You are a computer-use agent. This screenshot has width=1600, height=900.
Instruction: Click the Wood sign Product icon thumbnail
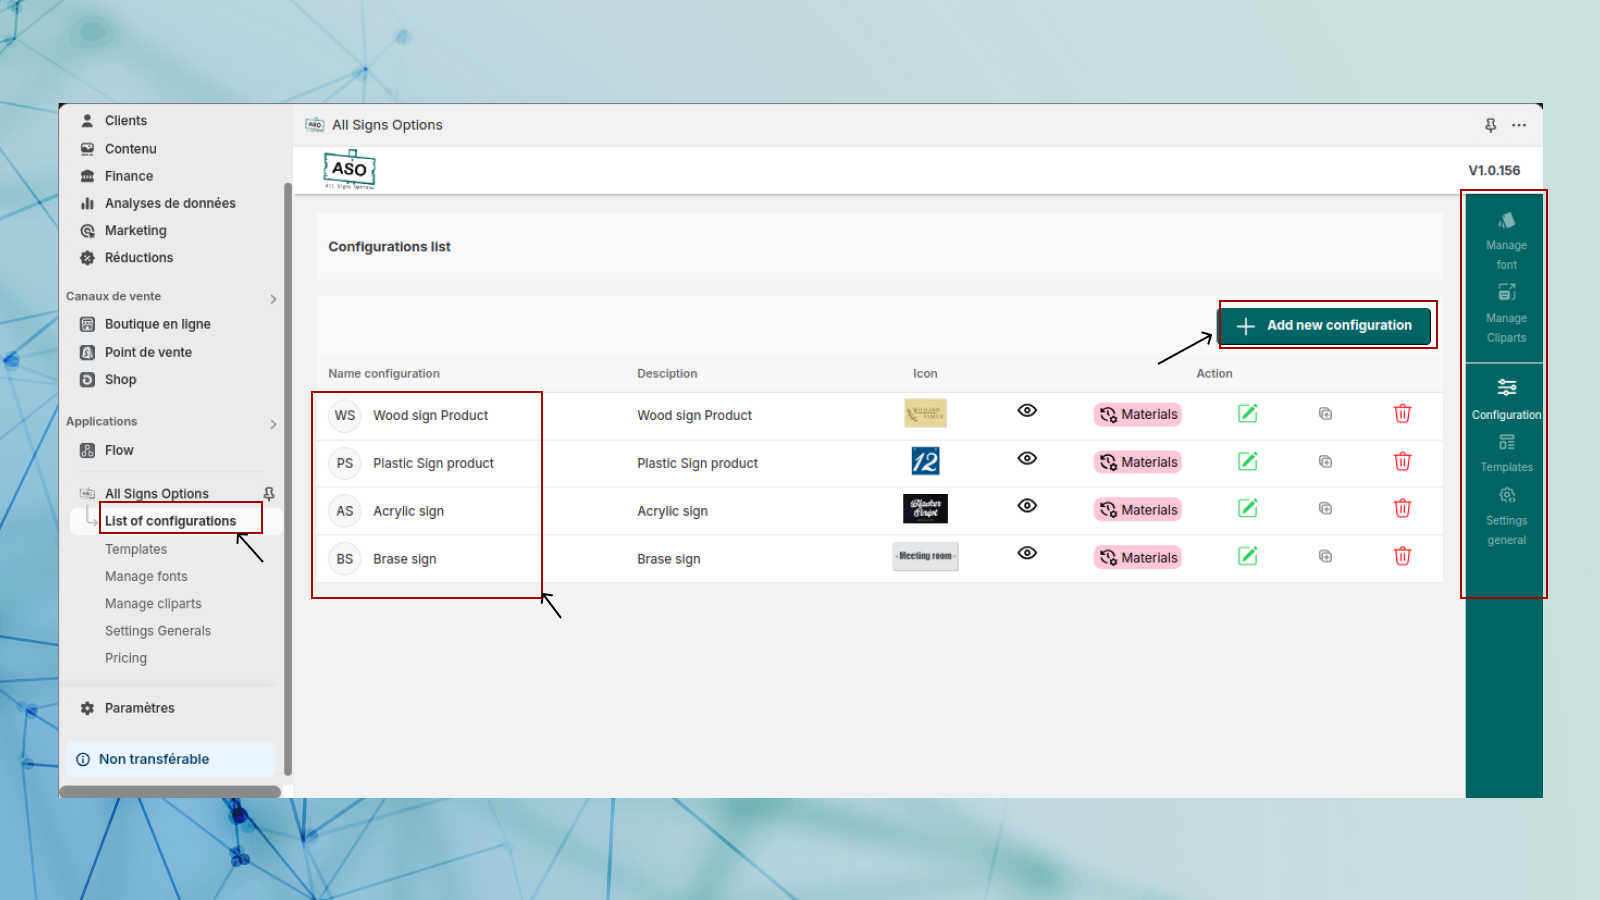click(x=925, y=414)
